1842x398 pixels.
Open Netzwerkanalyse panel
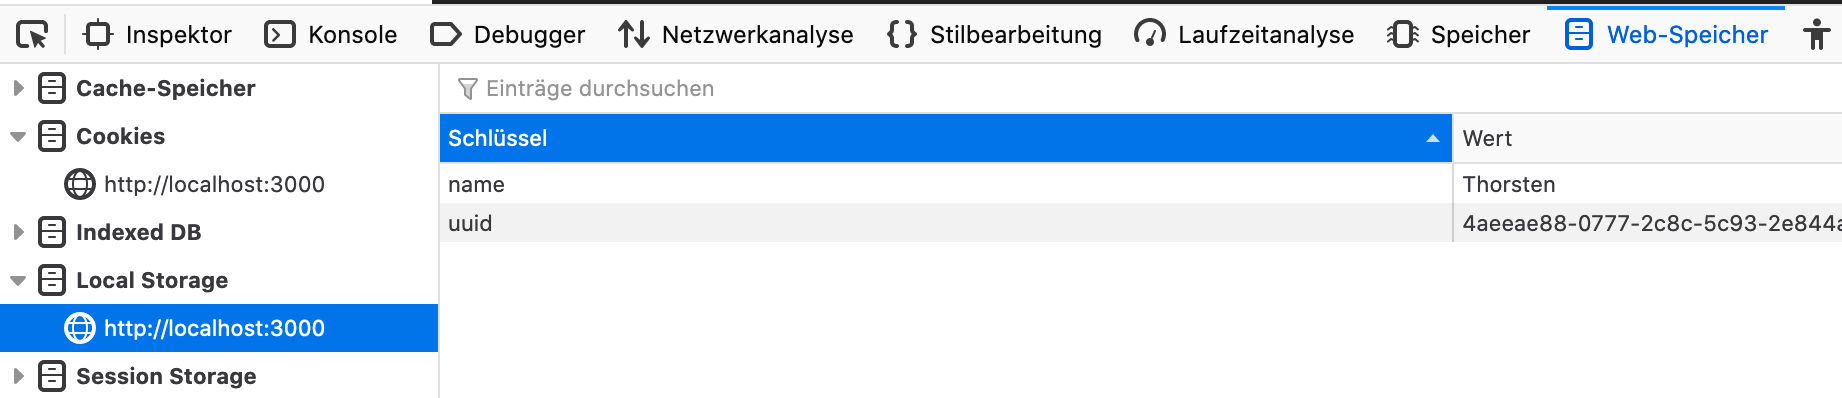point(735,35)
